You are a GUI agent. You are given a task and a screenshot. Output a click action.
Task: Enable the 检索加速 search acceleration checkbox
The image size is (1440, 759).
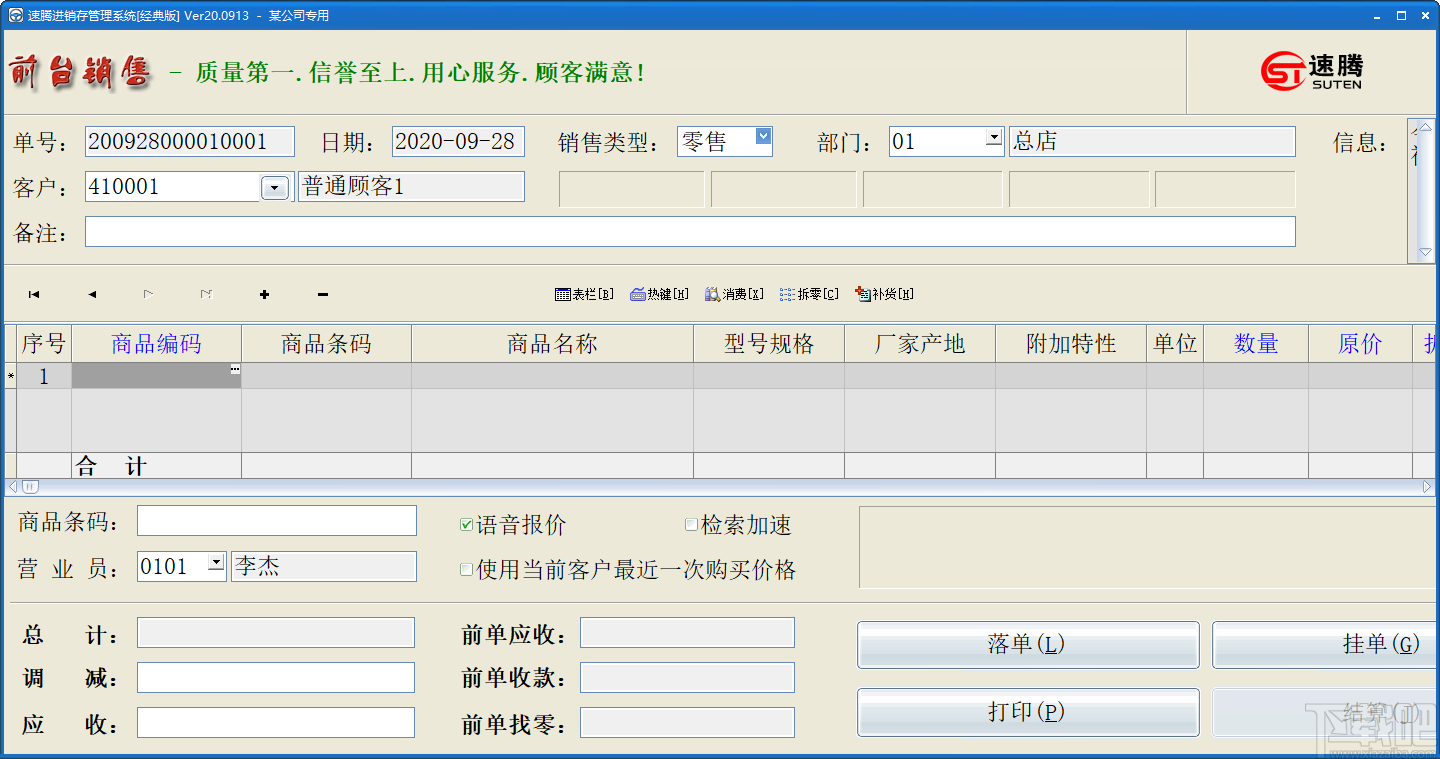click(690, 524)
